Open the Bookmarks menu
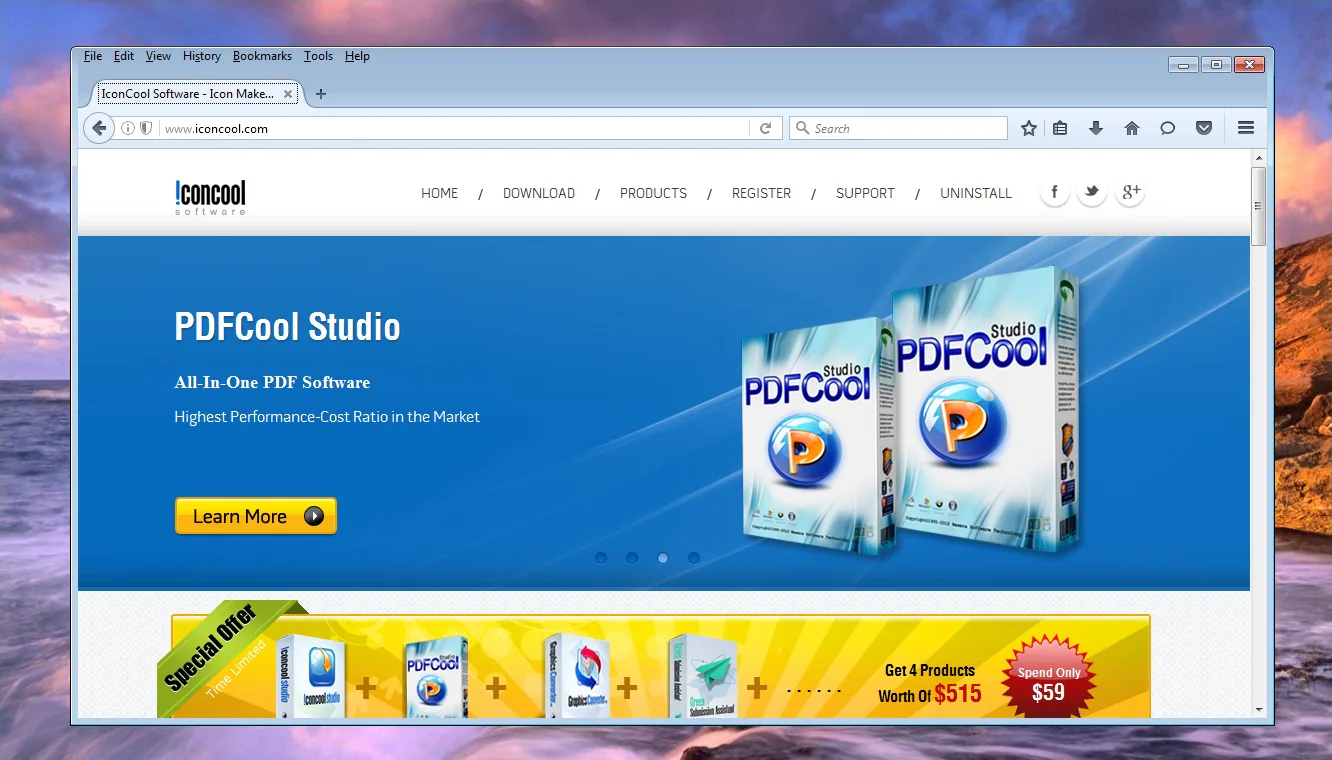This screenshot has width=1332, height=760. pos(262,56)
